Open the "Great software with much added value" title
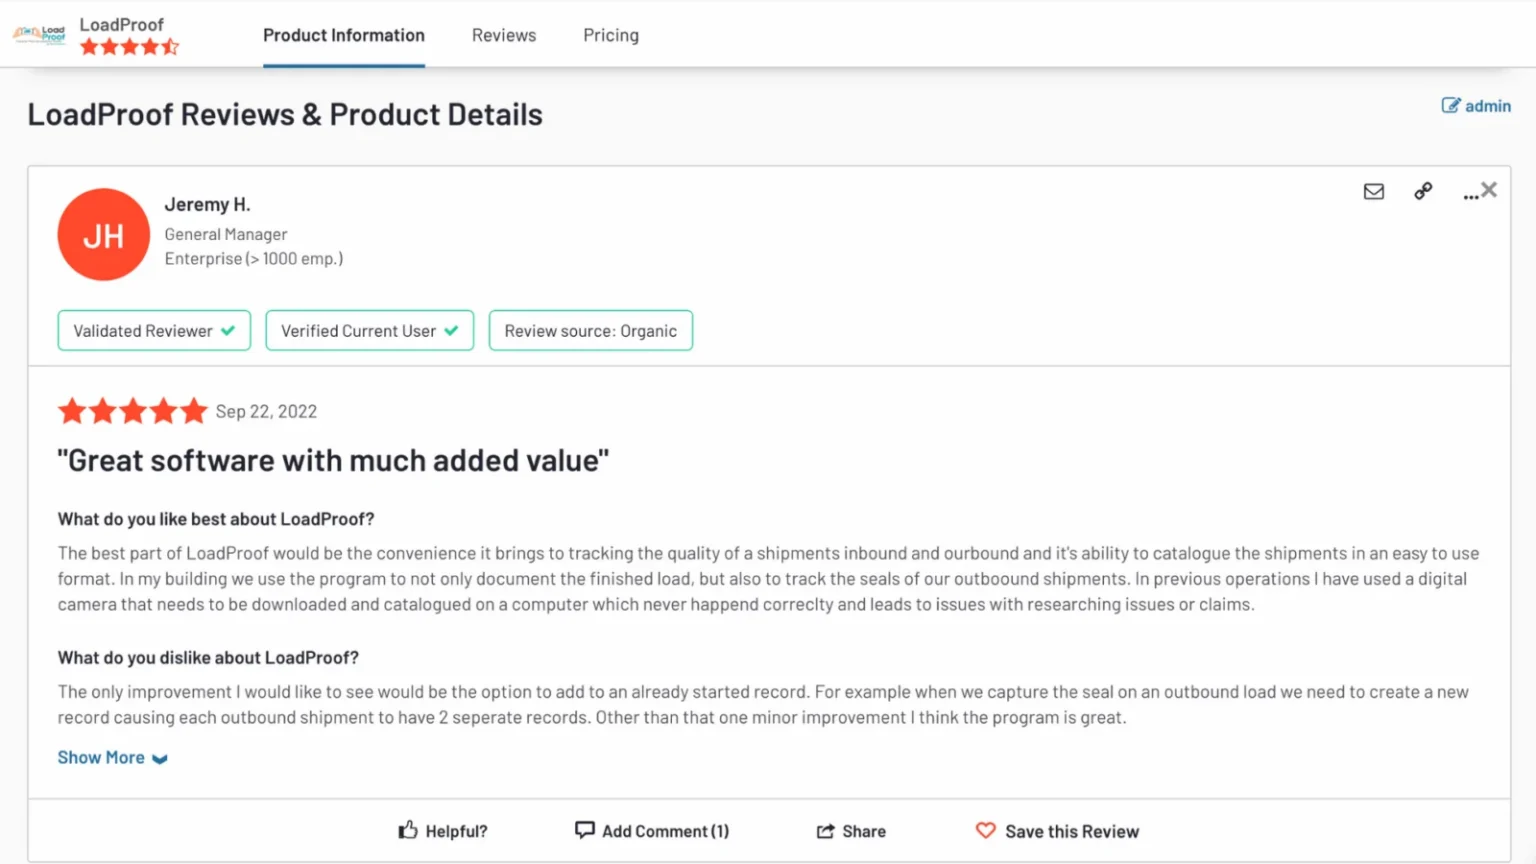 [x=333, y=460]
